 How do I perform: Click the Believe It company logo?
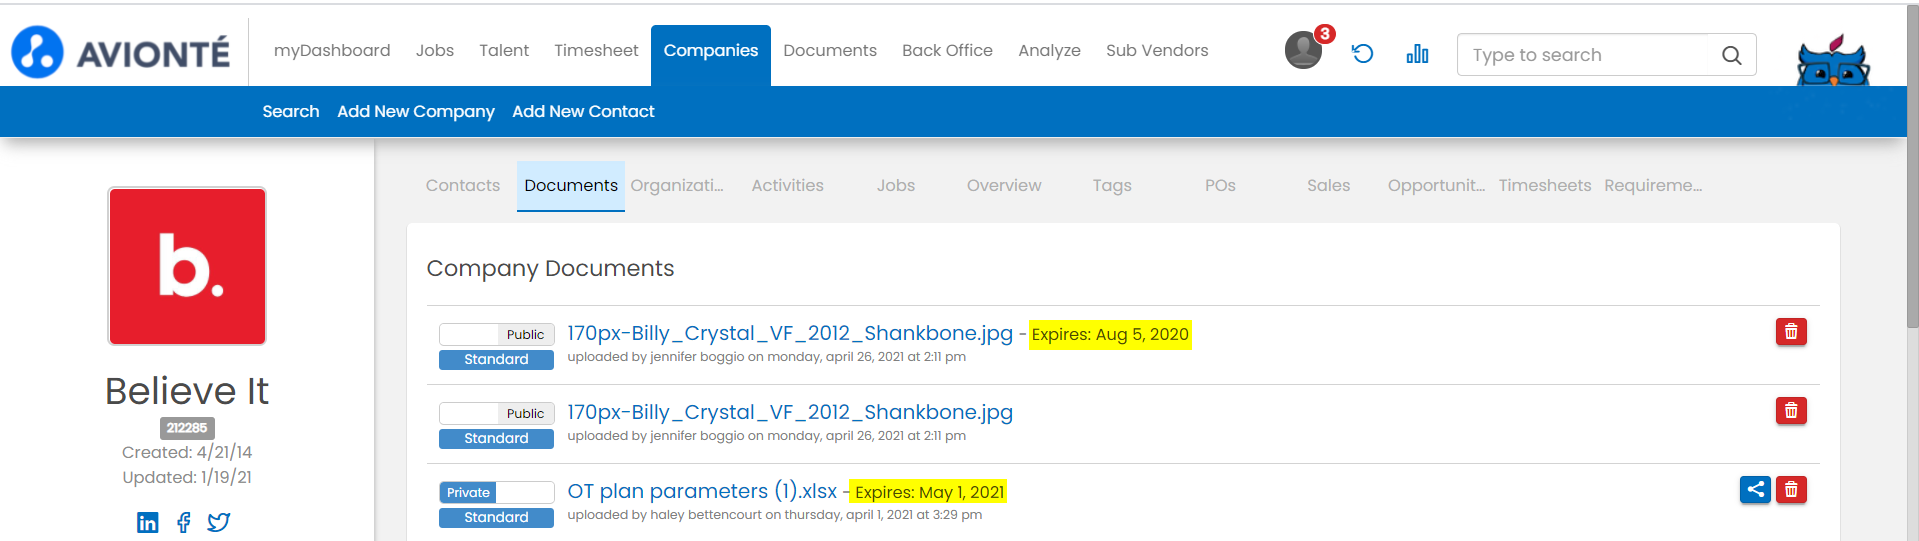tap(187, 266)
